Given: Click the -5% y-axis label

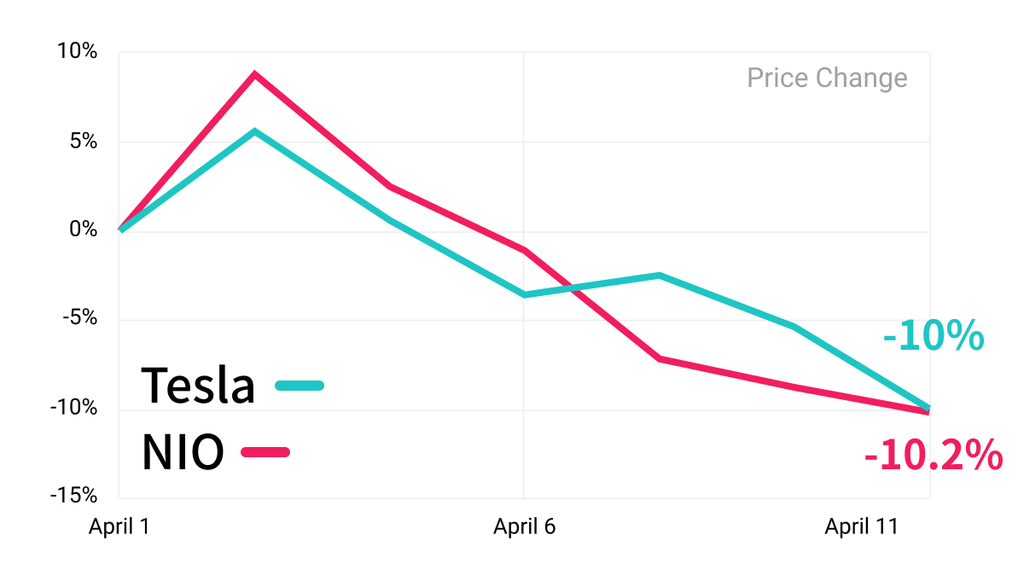Looking at the screenshot, I should click(80, 318).
